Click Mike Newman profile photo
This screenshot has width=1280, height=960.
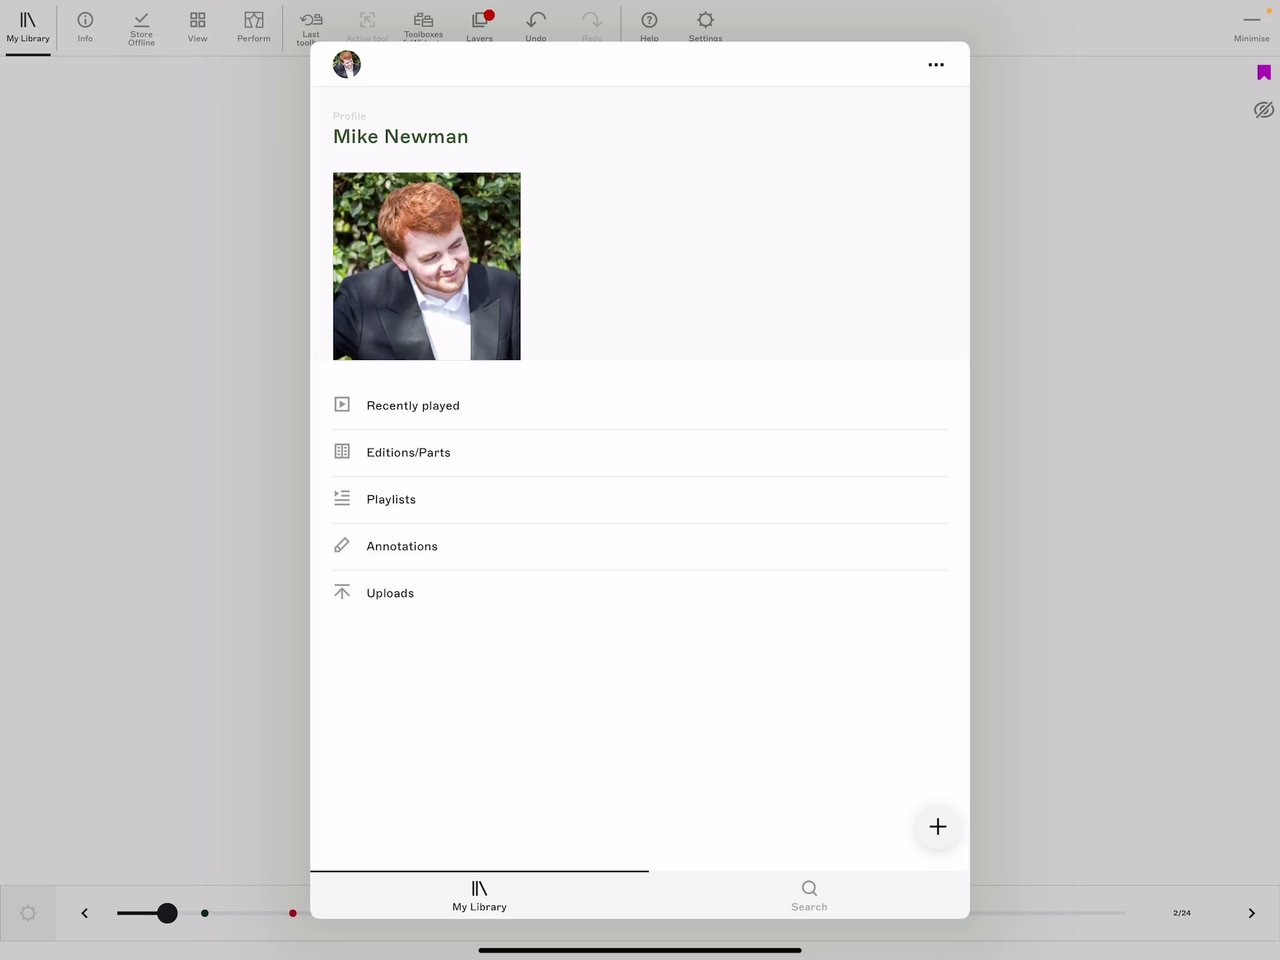pyautogui.click(x=427, y=266)
